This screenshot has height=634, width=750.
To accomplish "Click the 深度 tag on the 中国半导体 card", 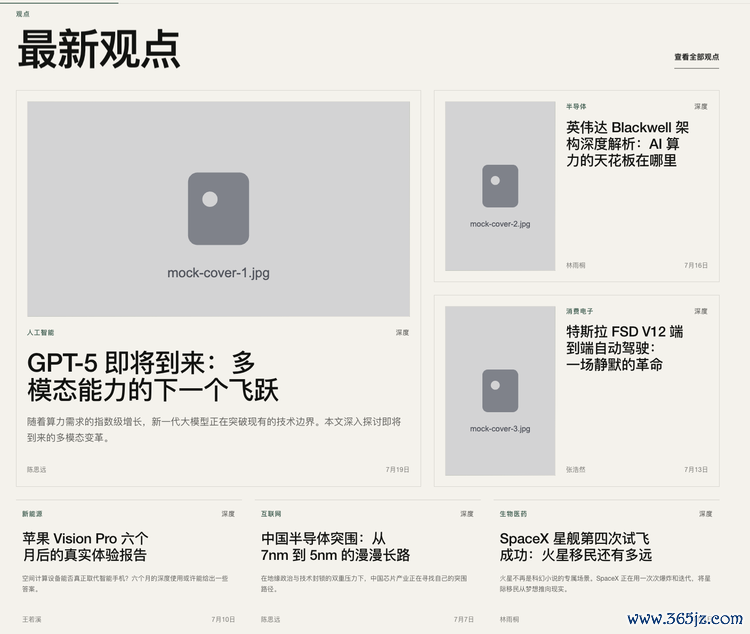I will 467,514.
